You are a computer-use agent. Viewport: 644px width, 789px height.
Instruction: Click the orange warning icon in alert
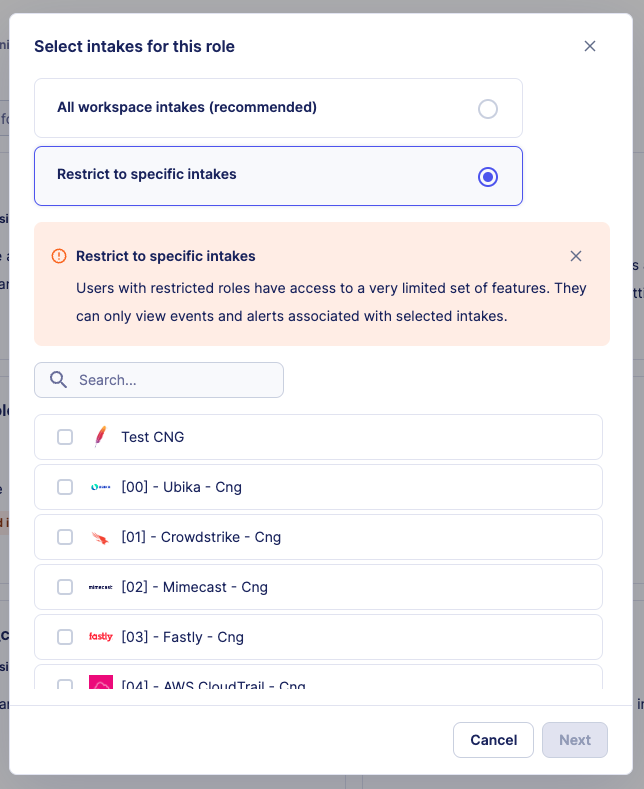(x=59, y=256)
